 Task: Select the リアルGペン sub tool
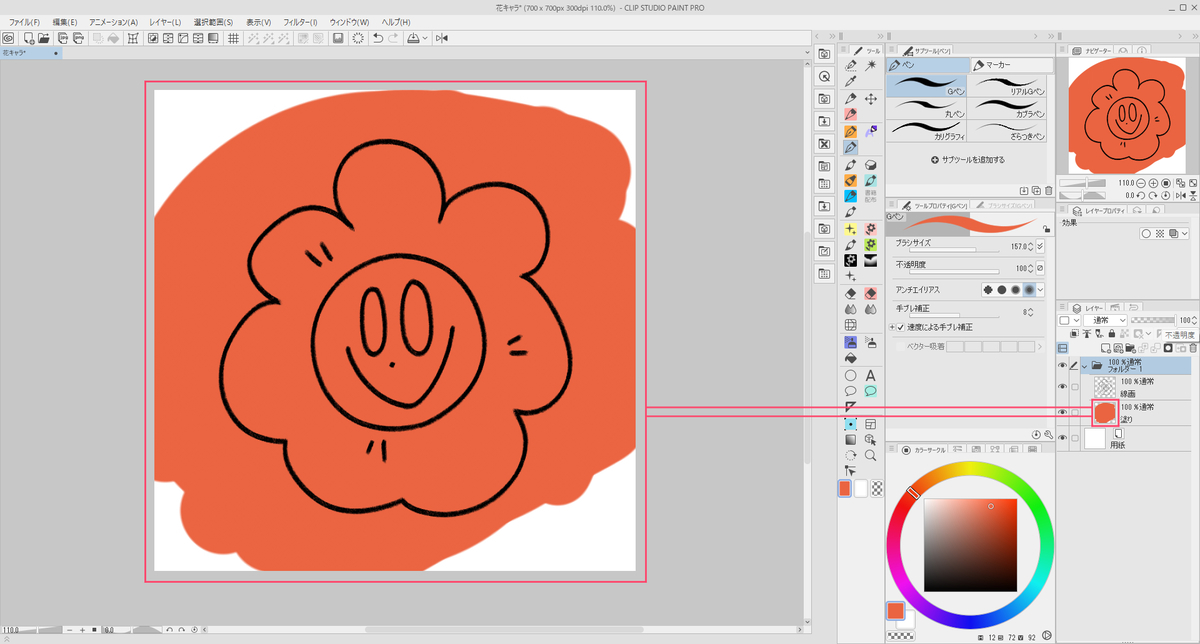pos(1007,86)
